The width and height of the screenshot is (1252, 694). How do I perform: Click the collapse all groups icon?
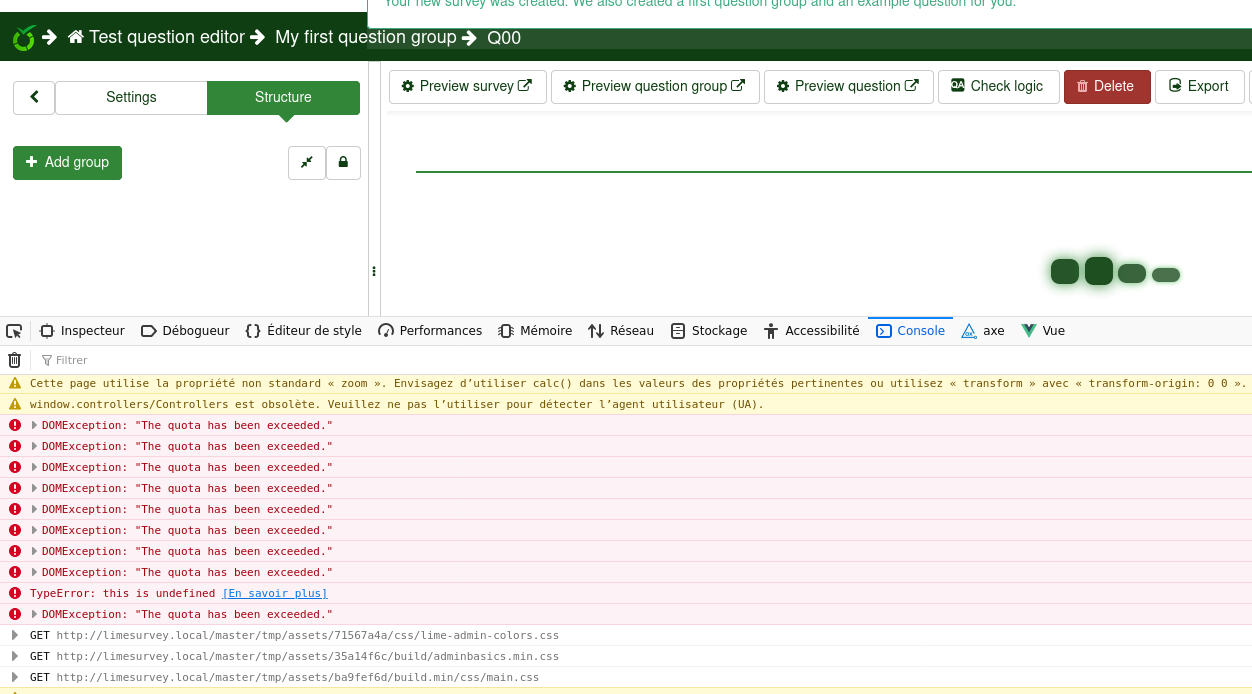pyautogui.click(x=307, y=163)
